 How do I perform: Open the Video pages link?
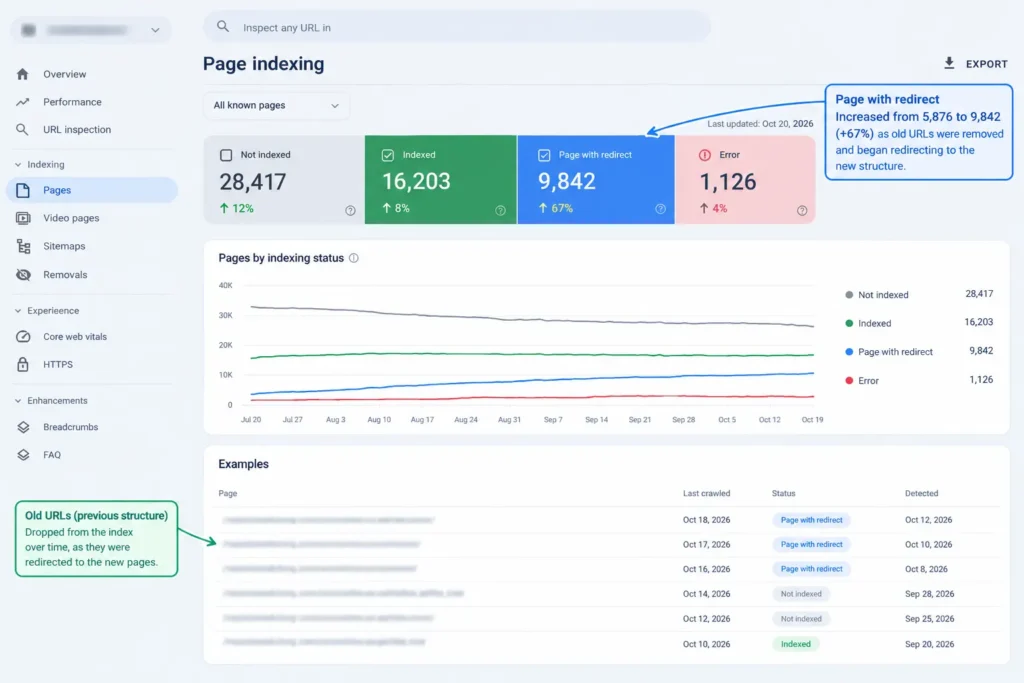click(71, 218)
